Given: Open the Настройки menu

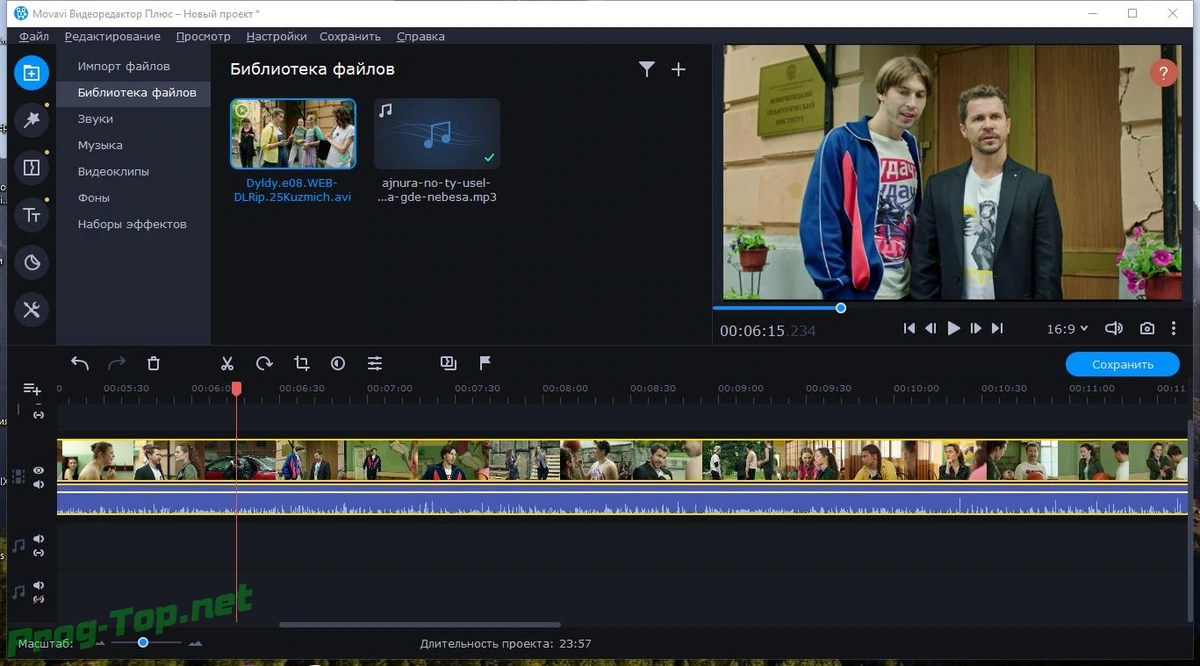Looking at the screenshot, I should pos(276,36).
